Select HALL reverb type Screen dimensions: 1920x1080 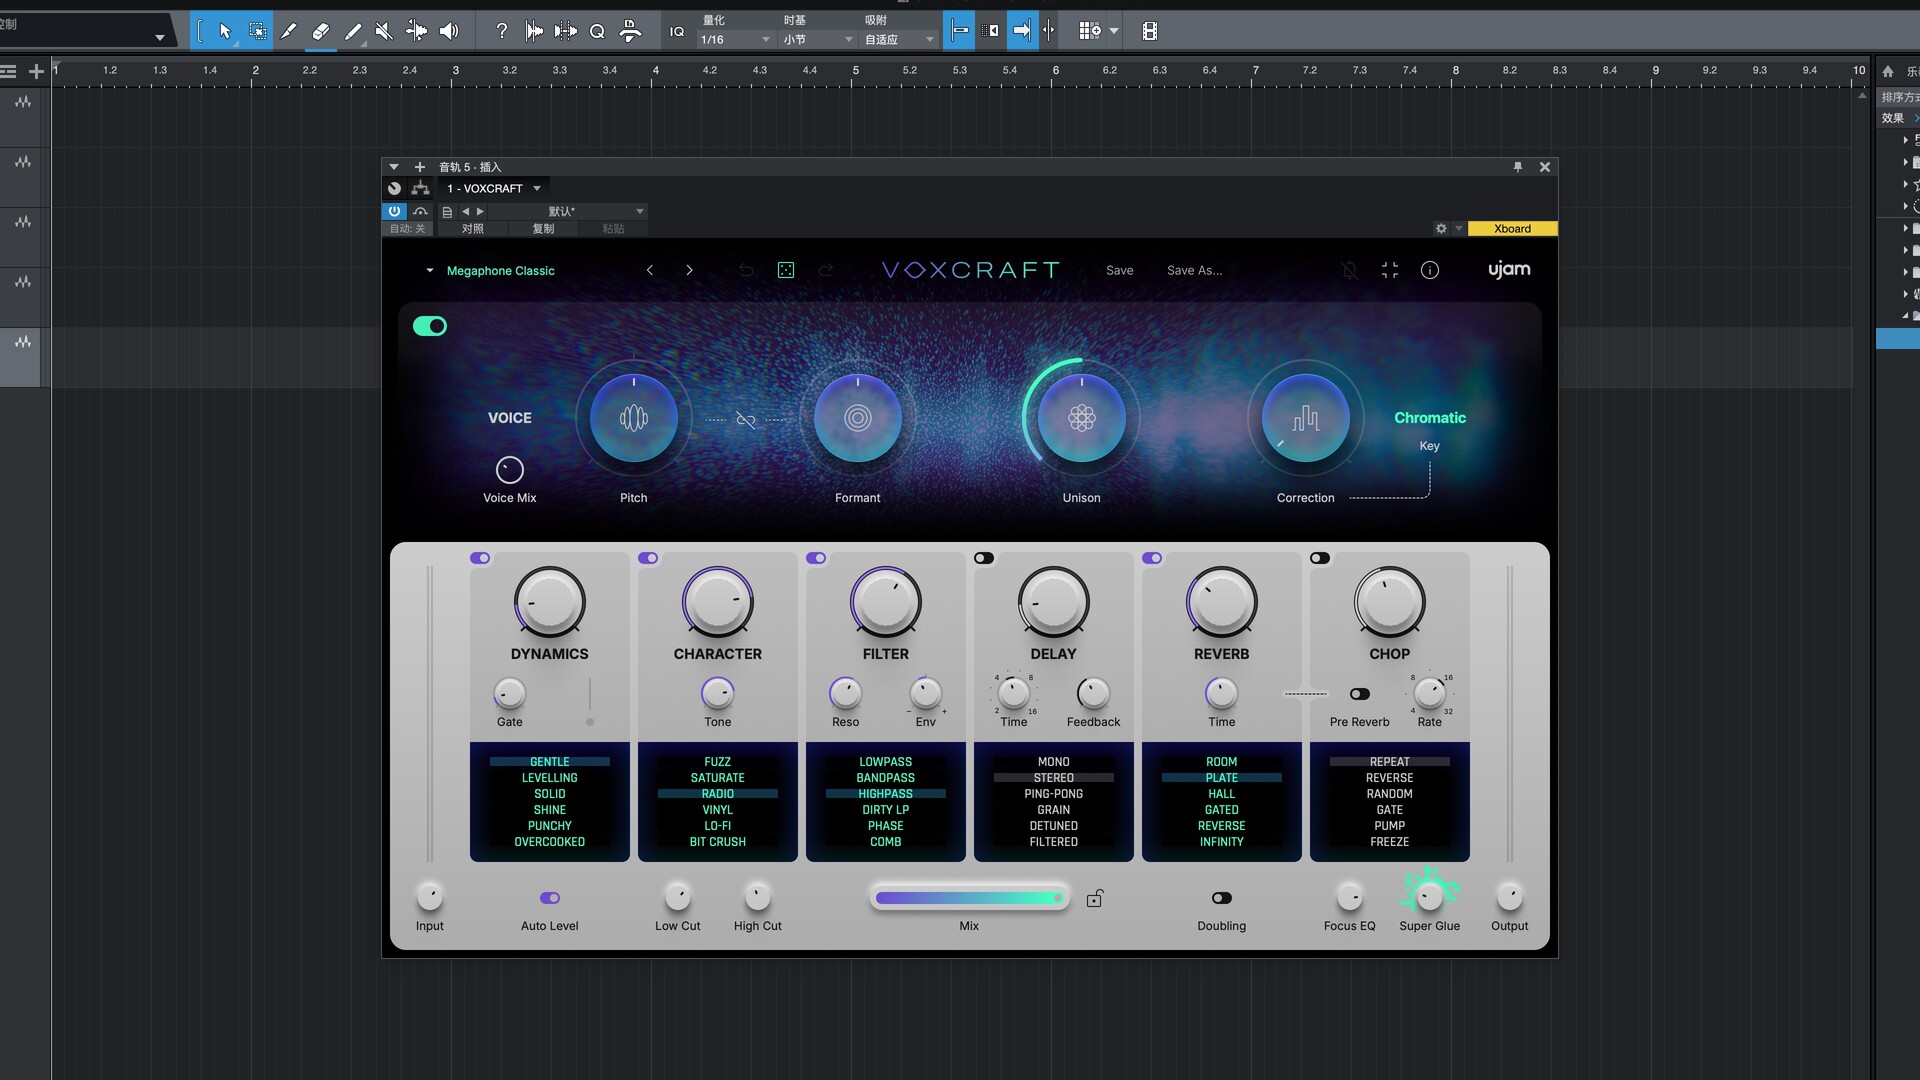click(x=1221, y=794)
